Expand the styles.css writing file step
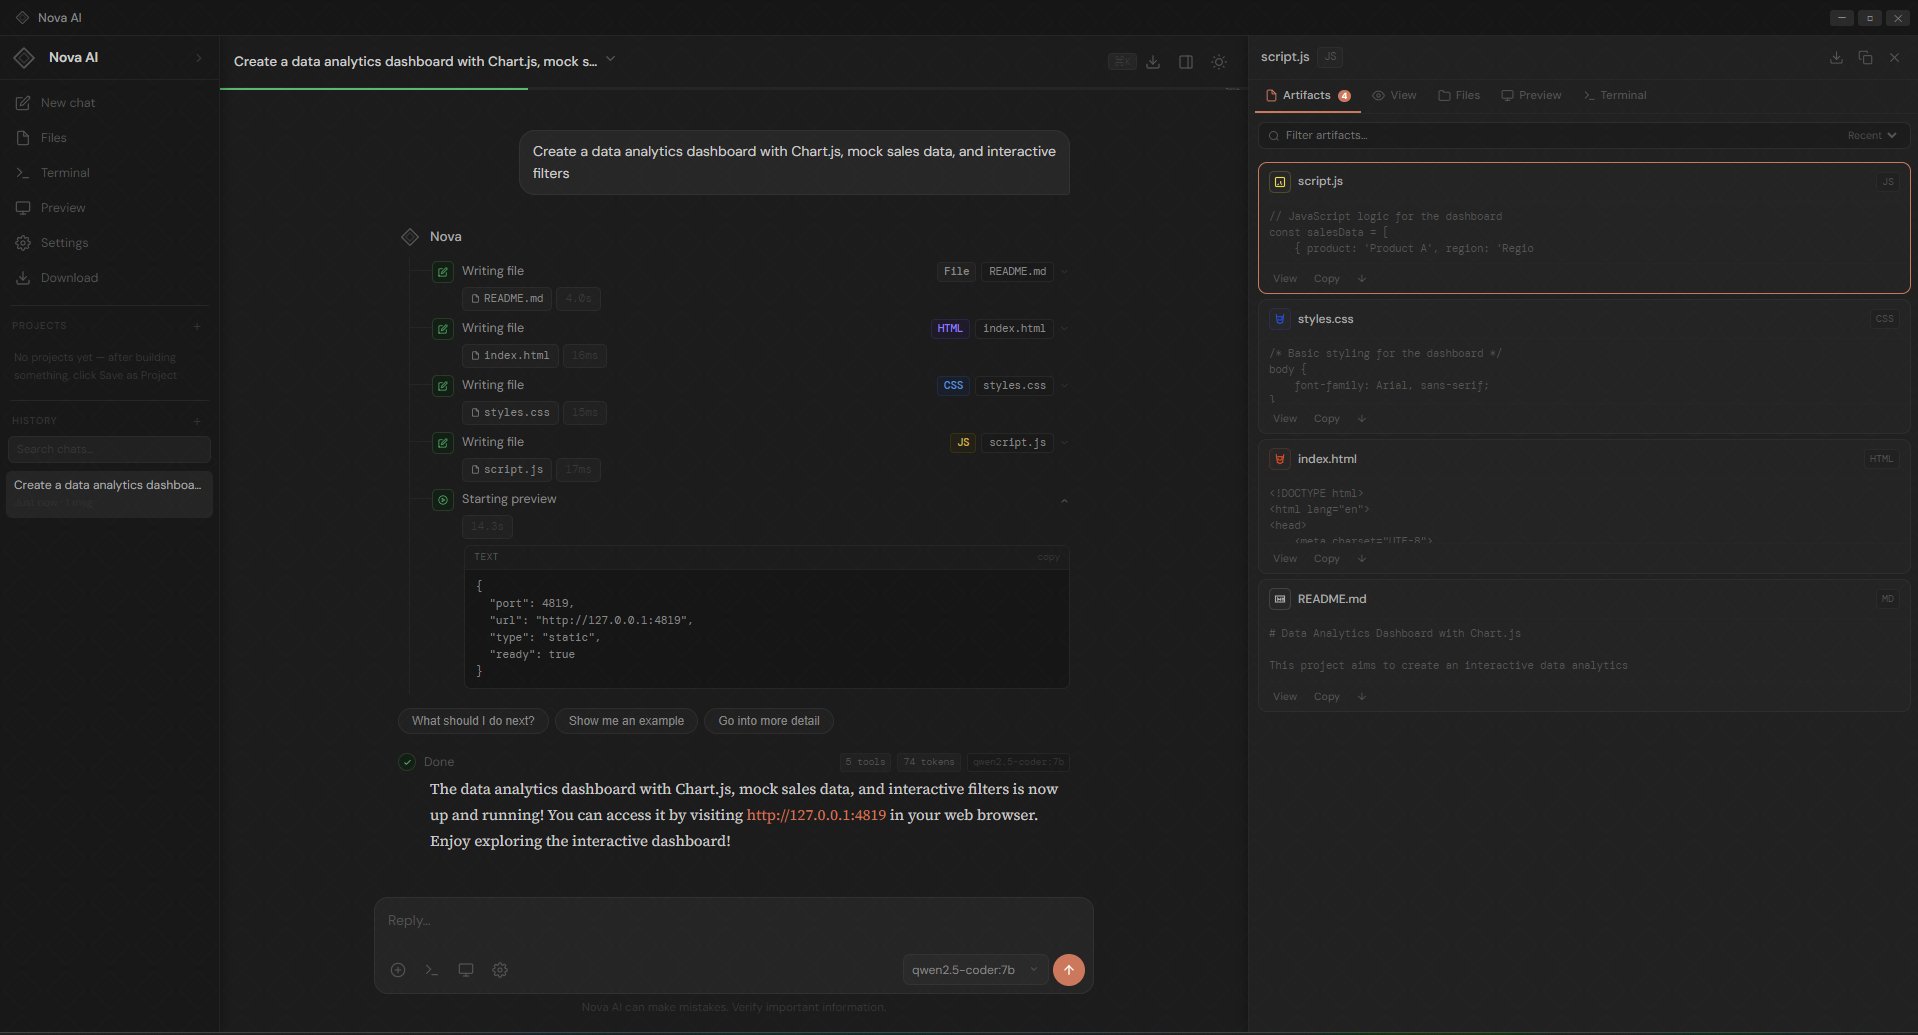The image size is (1918, 1035). click(1064, 386)
